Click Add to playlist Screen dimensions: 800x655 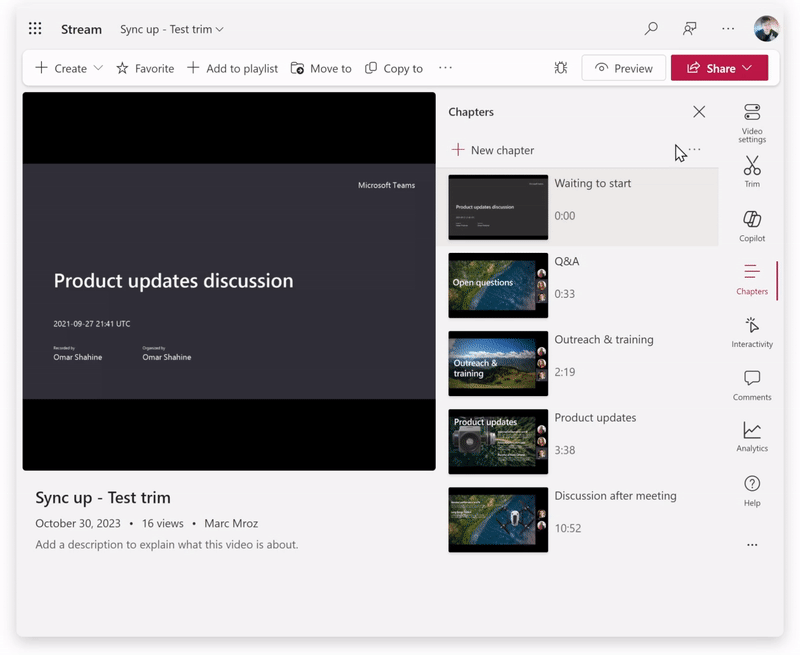point(233,68)
